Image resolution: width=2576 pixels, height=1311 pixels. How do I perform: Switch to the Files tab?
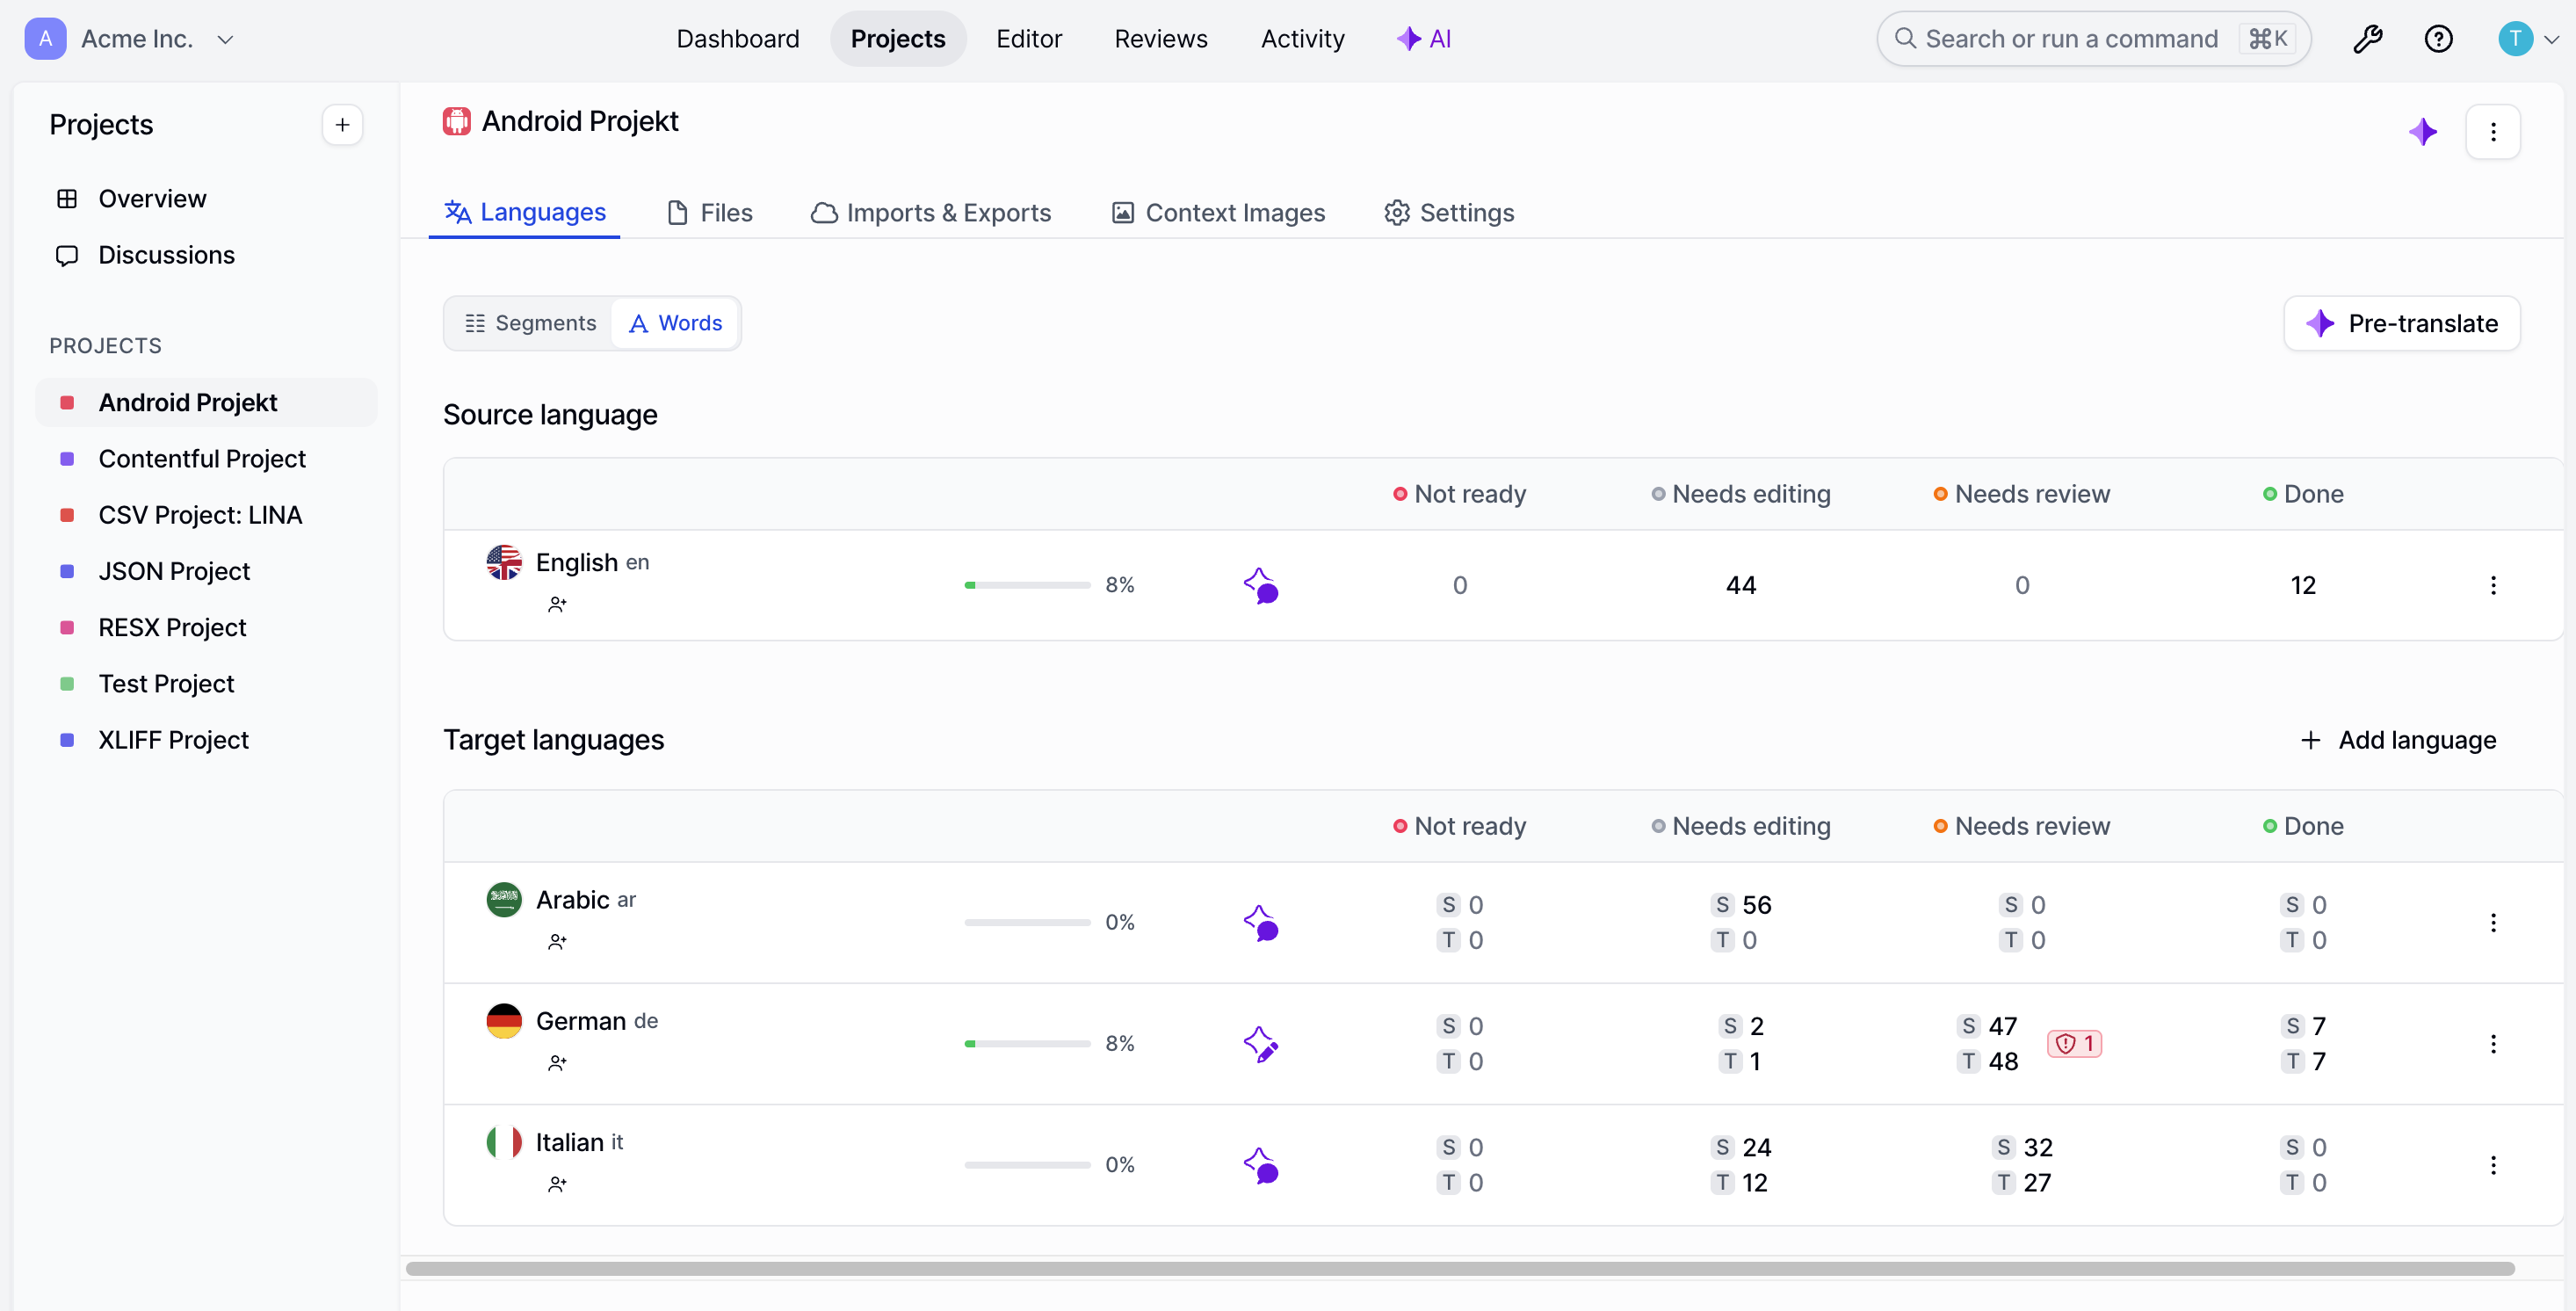(x=709, y=213)
